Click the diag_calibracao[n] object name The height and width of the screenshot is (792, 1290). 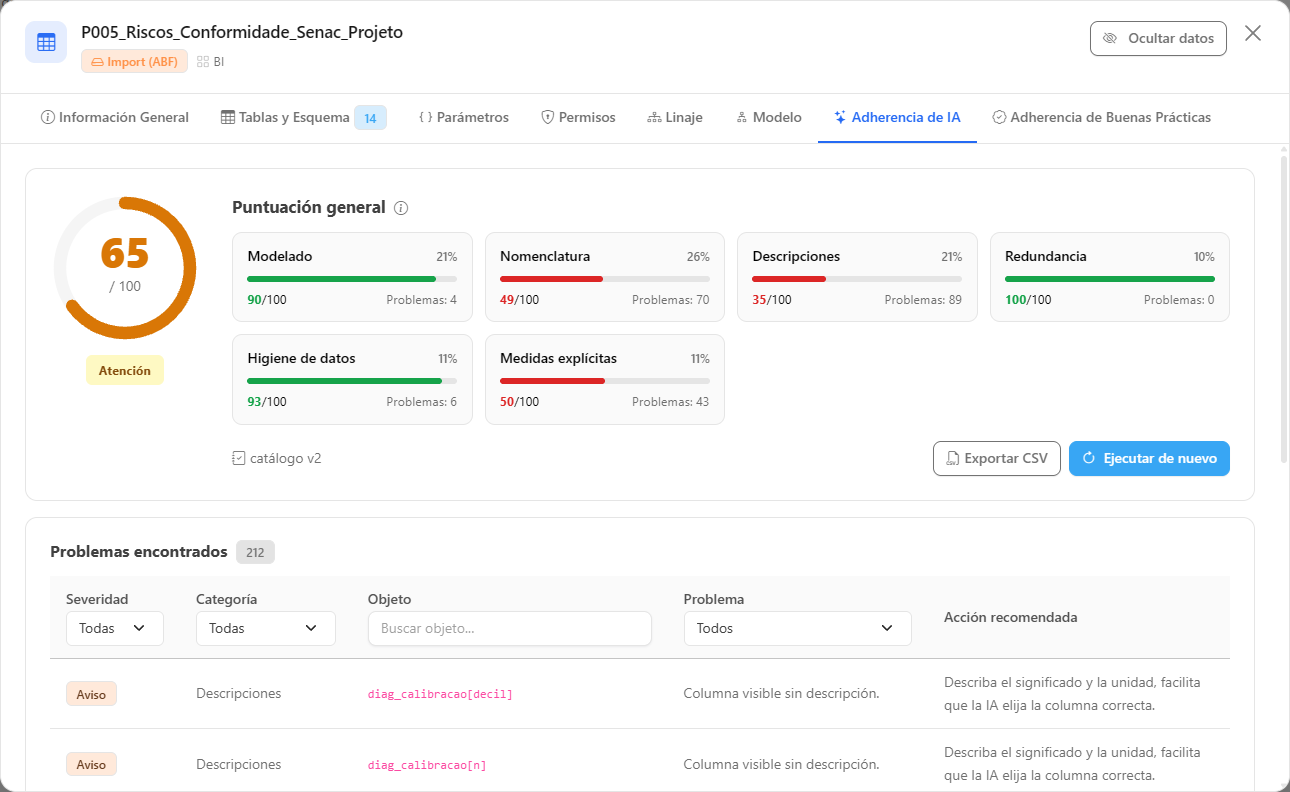tap(427, 765)
